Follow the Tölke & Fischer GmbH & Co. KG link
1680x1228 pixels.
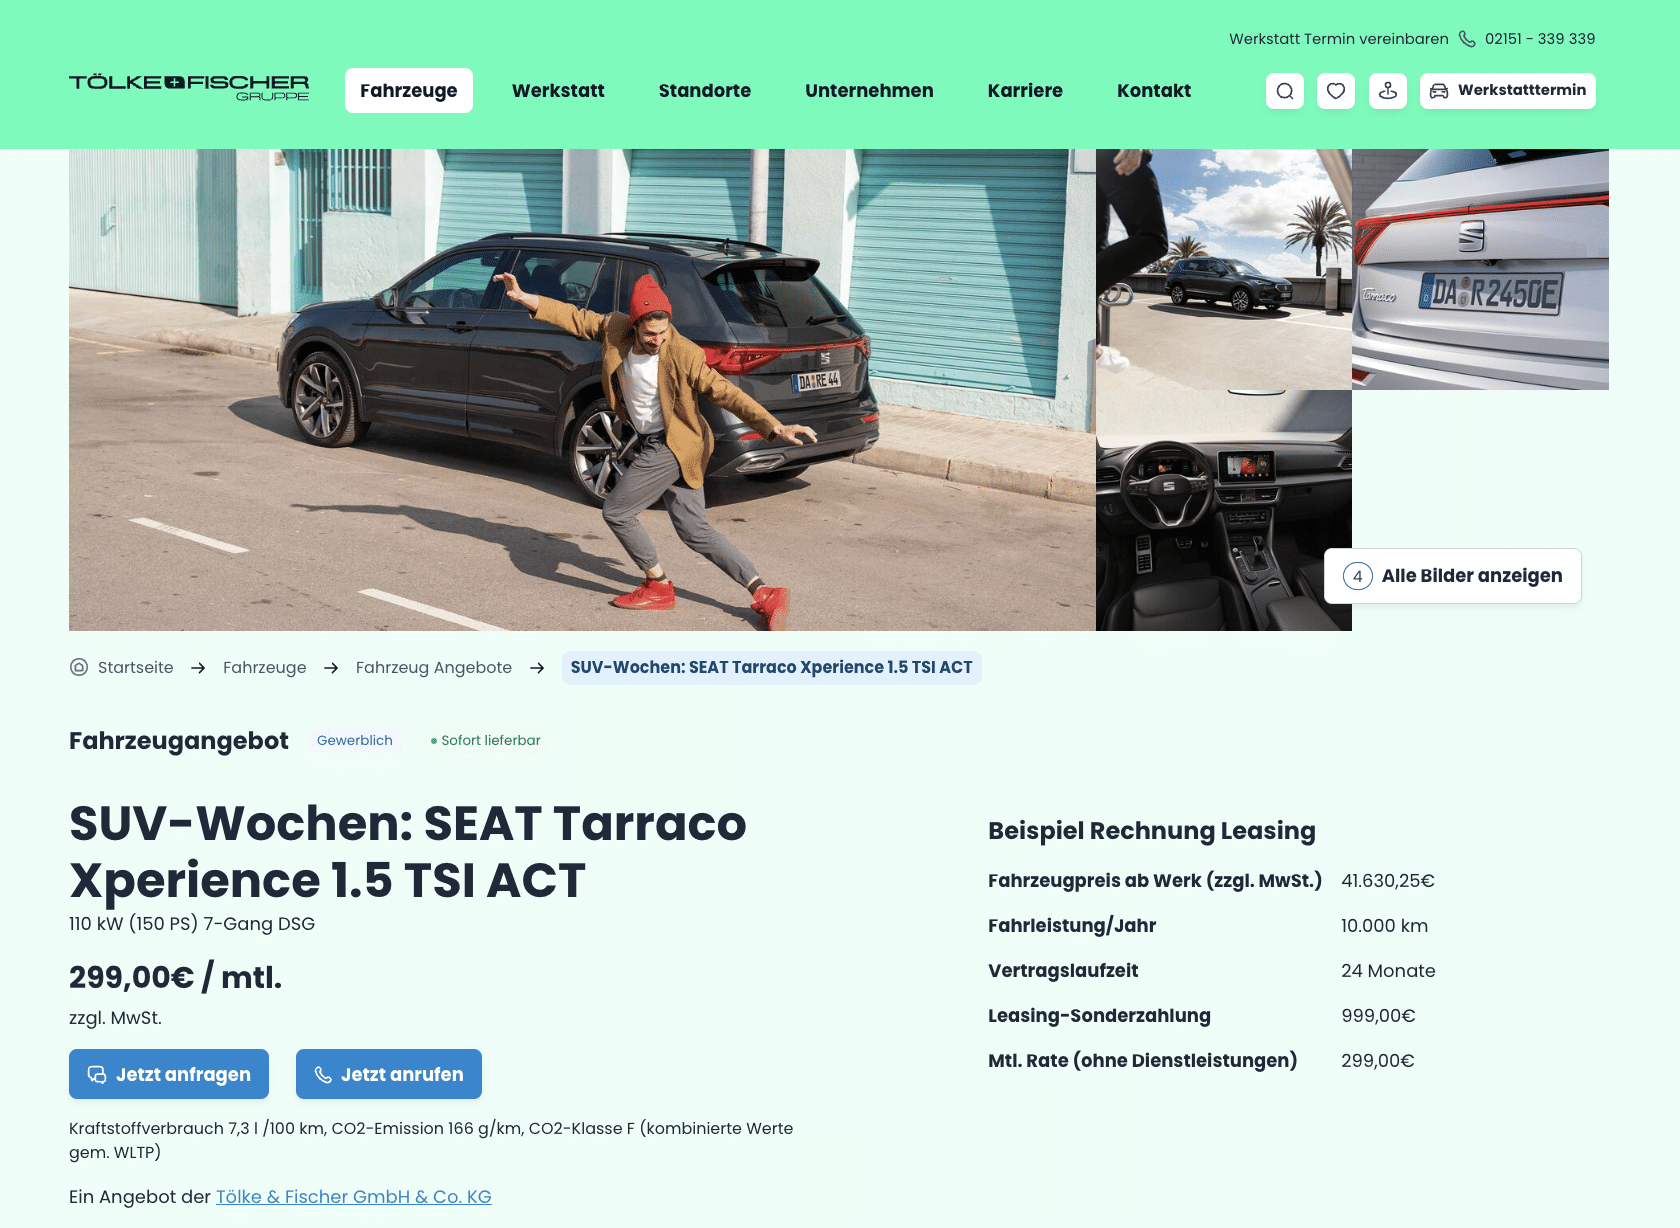click(354, 1197)
